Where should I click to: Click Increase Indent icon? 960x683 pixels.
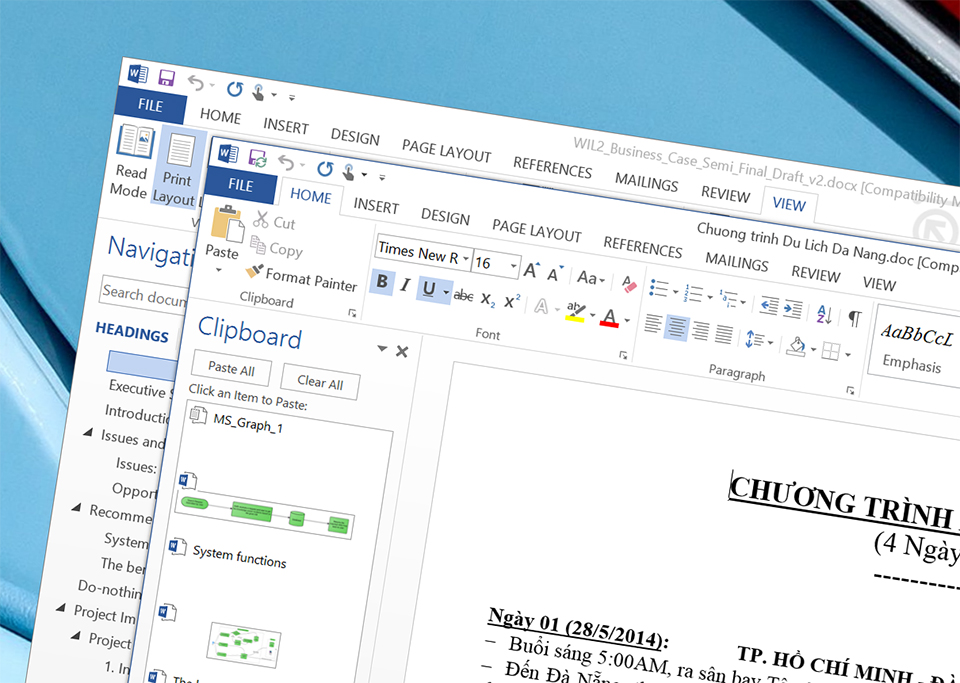[x=793, y=308]
